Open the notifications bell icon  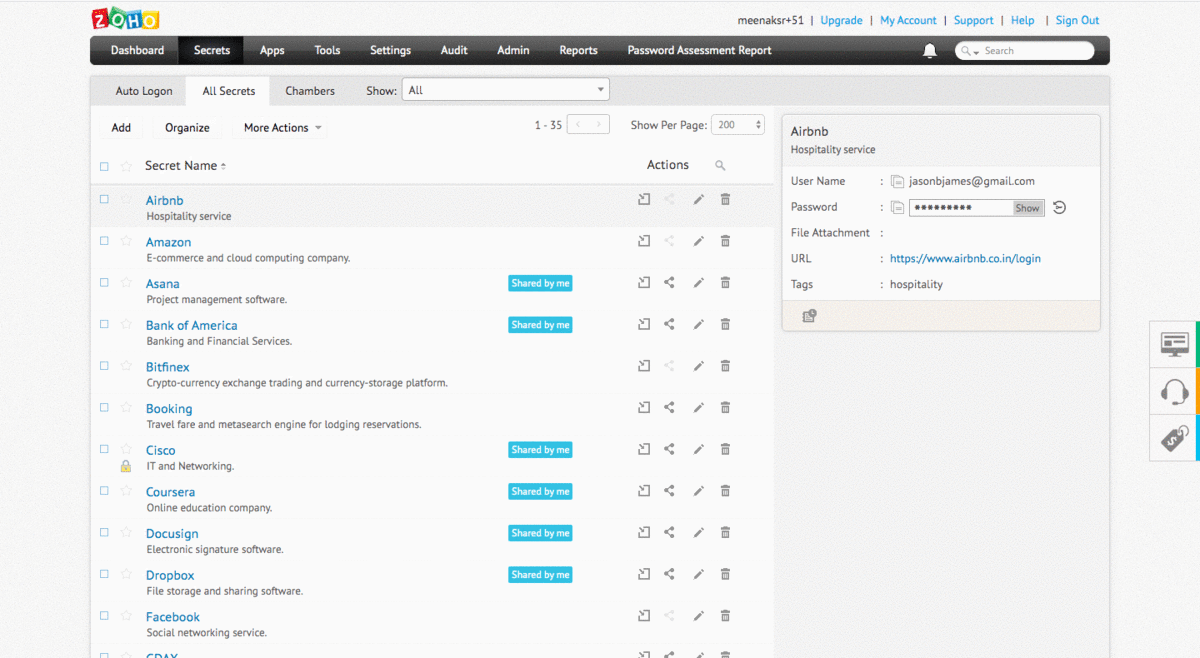930,51
